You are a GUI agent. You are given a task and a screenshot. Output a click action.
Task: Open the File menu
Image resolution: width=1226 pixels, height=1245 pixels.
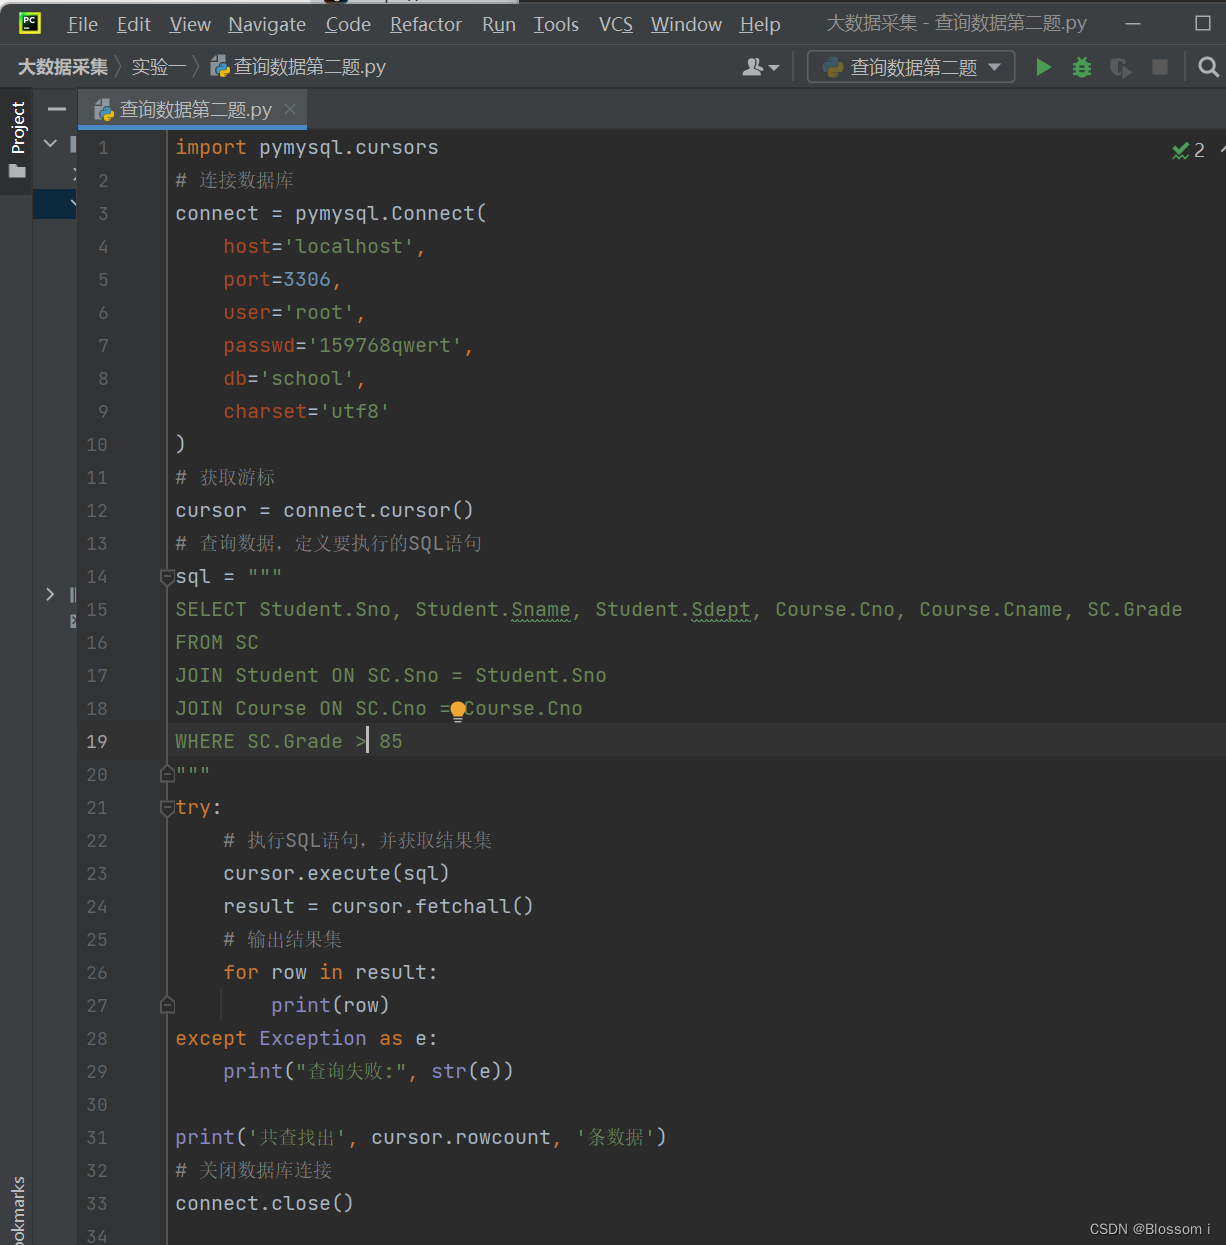coord(82,24)
